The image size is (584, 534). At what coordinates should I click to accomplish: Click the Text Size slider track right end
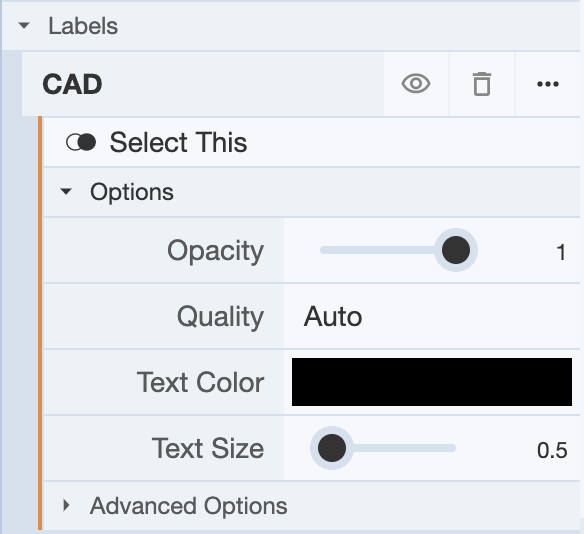point(453,448)
